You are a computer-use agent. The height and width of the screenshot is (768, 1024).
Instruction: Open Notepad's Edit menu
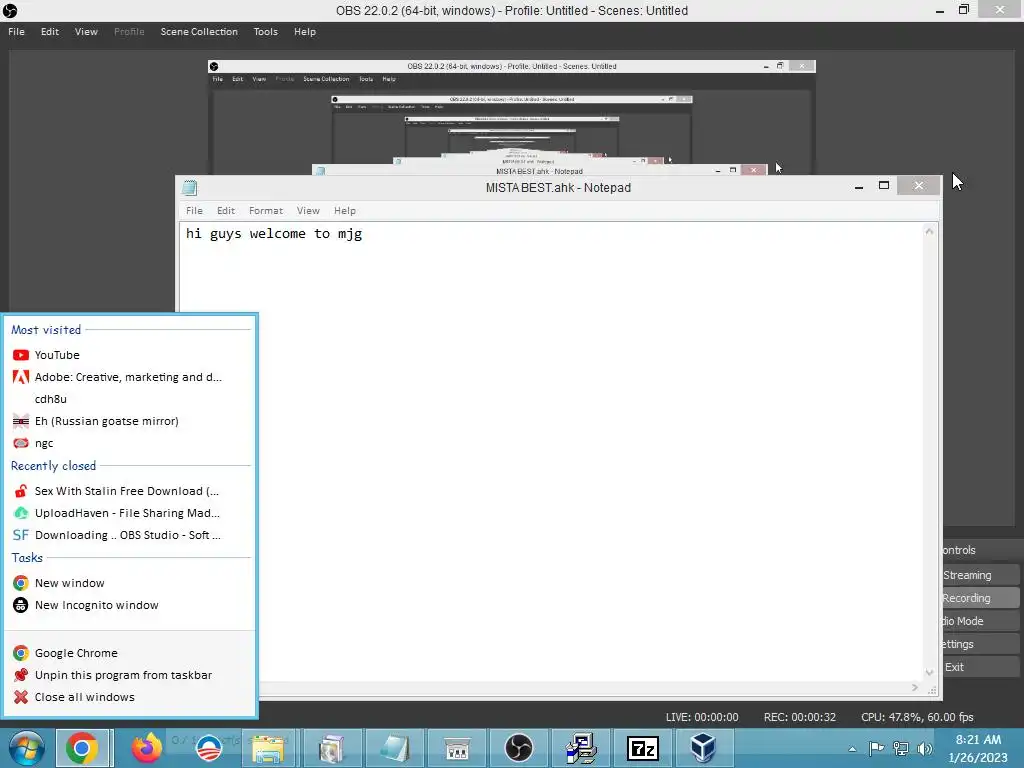[x=226, y=210]
